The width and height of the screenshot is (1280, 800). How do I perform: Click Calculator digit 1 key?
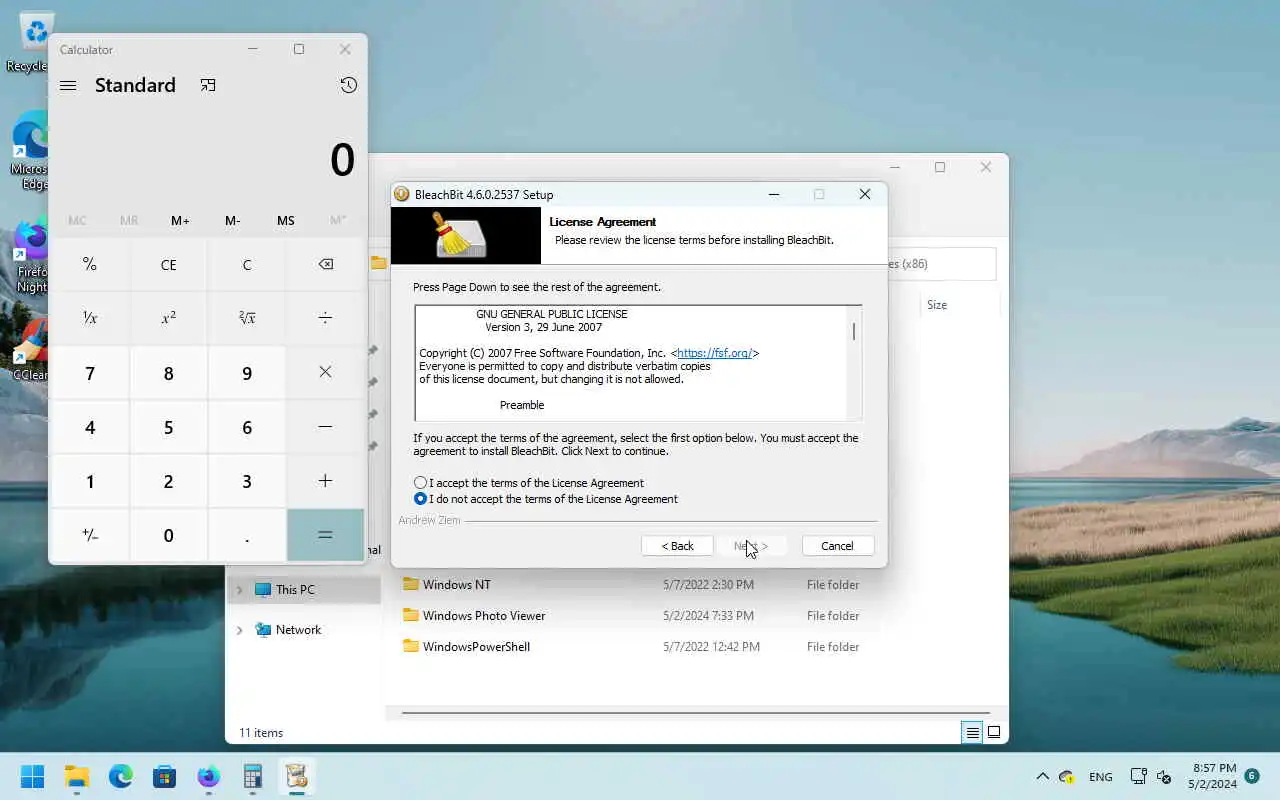click(90, 481)
